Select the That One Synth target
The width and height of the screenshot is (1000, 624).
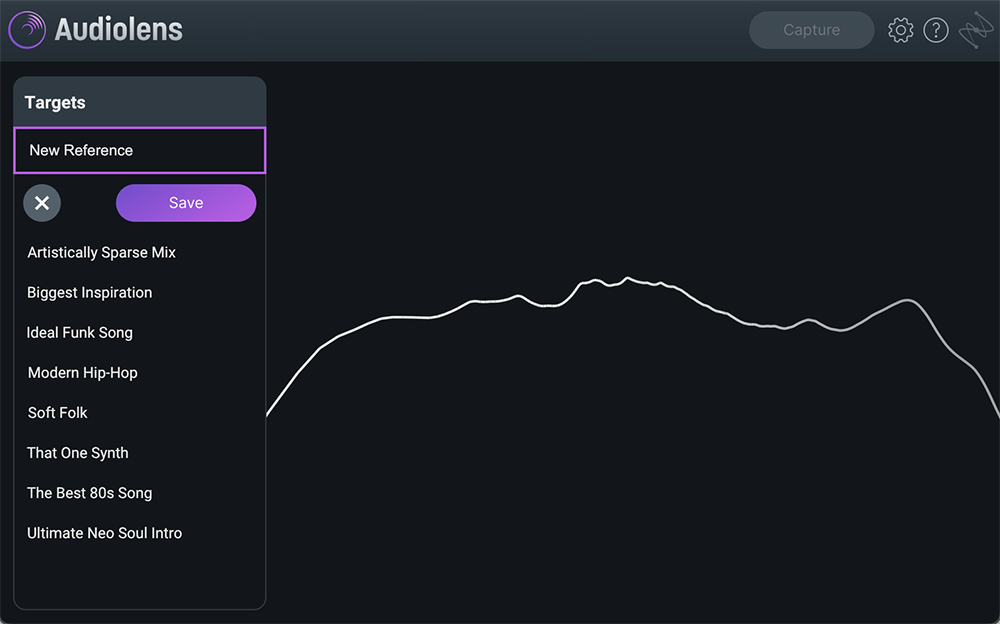point(77,452)
